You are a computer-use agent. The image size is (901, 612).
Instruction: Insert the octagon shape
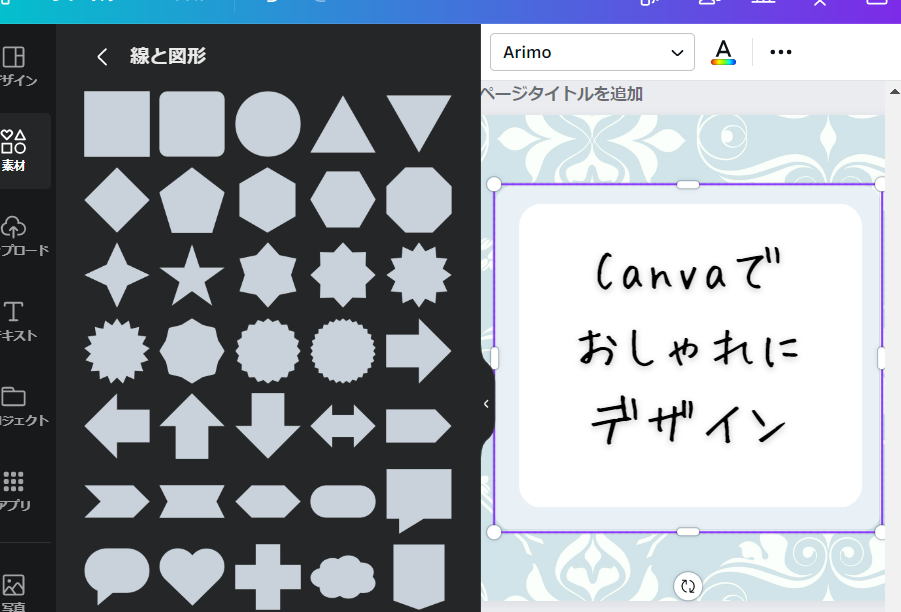click(x=419, y=200)
